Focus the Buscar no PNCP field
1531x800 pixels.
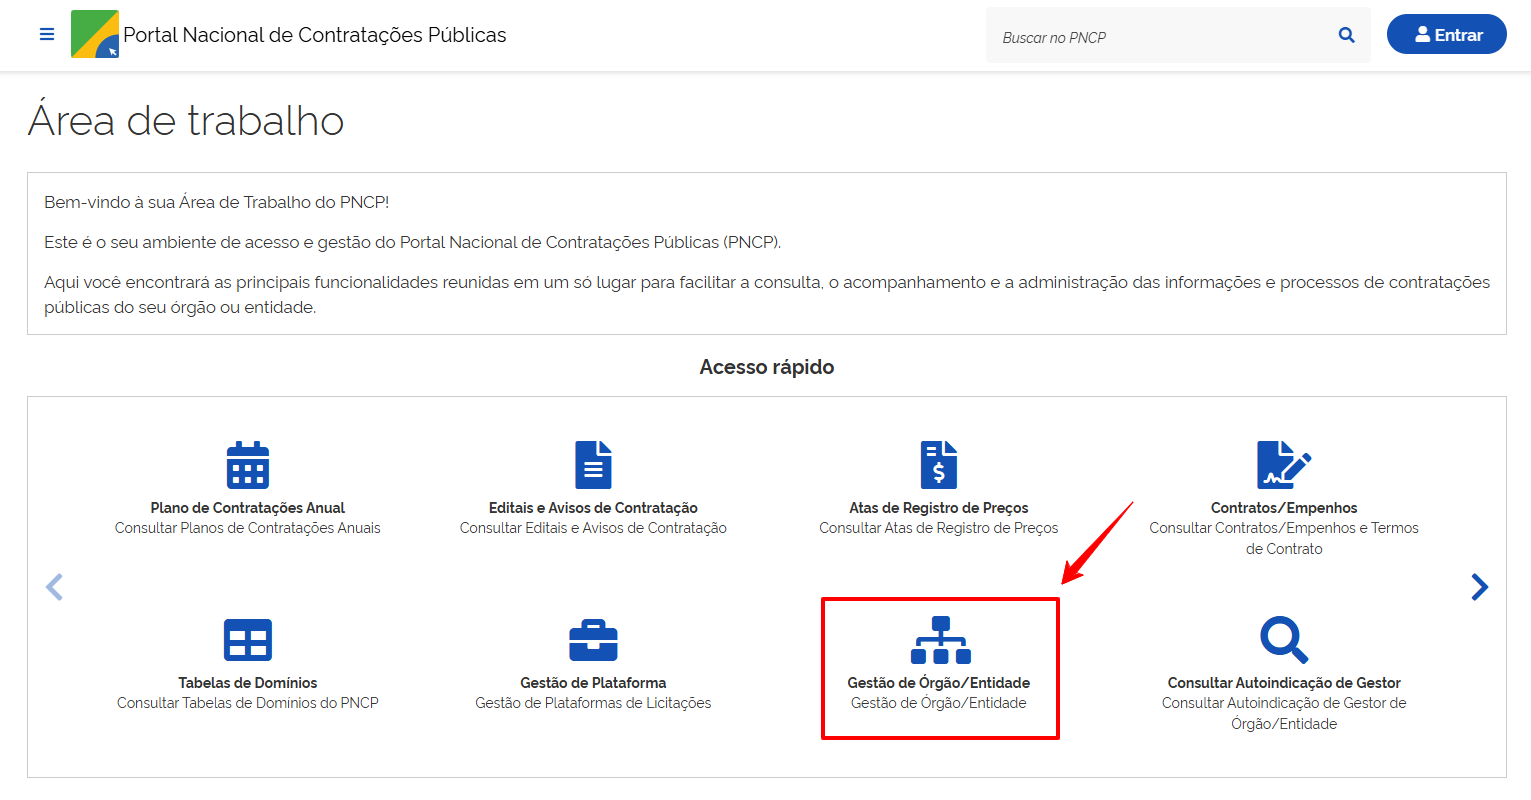pos(1160,37)
